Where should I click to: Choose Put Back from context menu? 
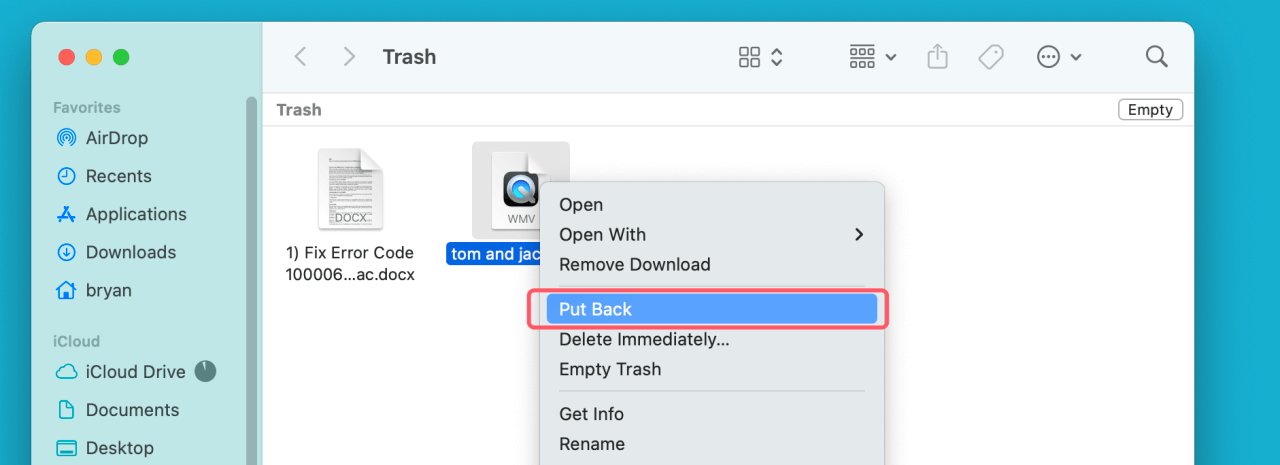pos(710,309)
